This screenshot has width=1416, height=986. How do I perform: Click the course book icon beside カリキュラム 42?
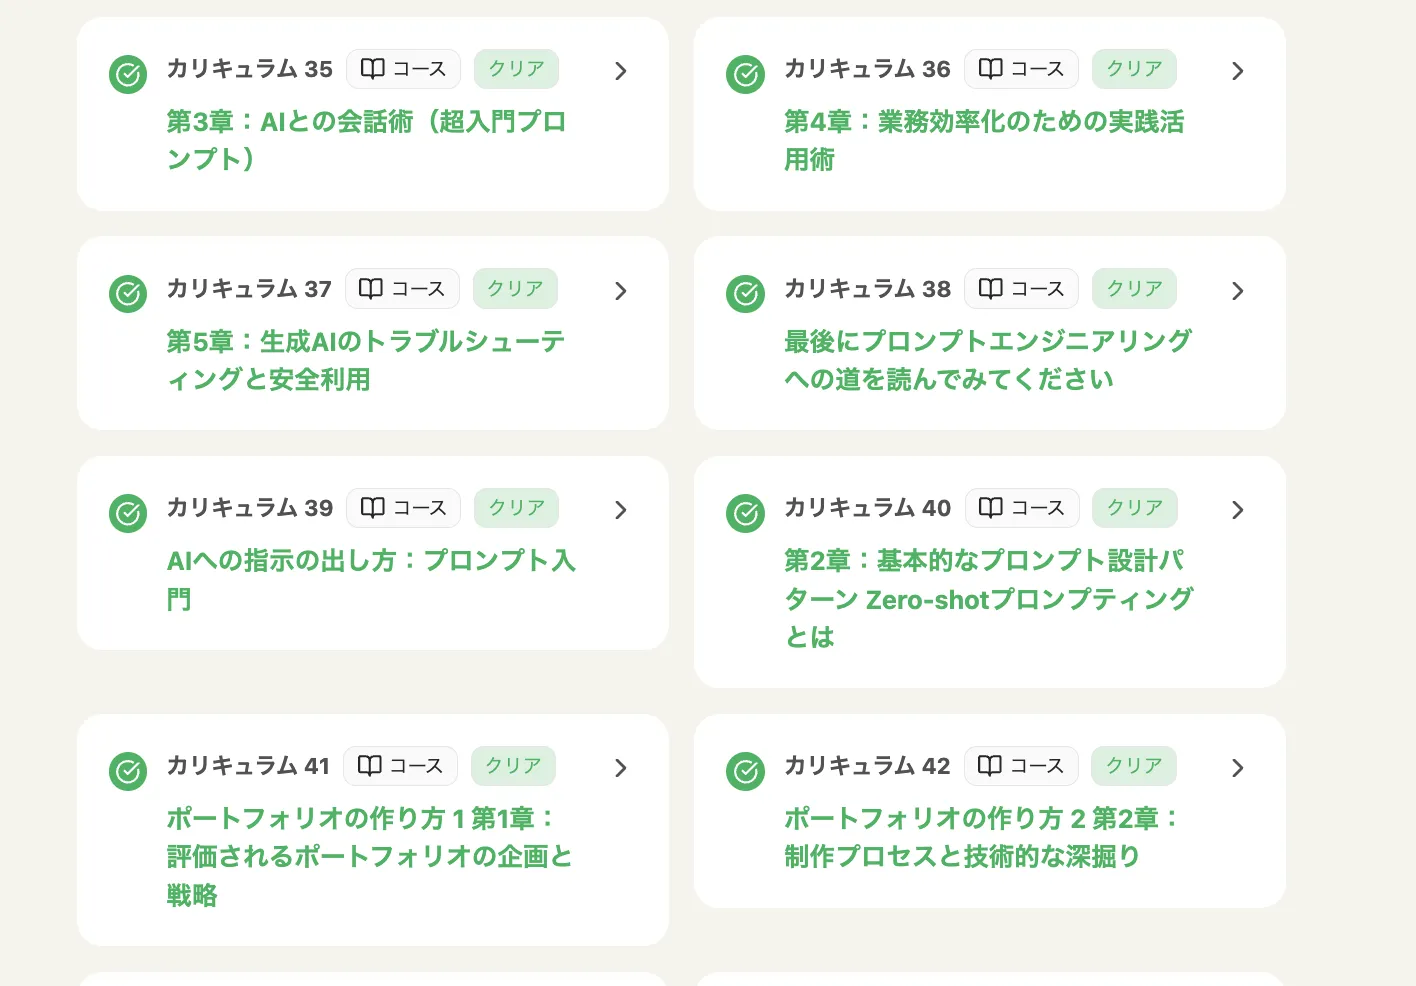pyautogui.click(x=990, y=765)
